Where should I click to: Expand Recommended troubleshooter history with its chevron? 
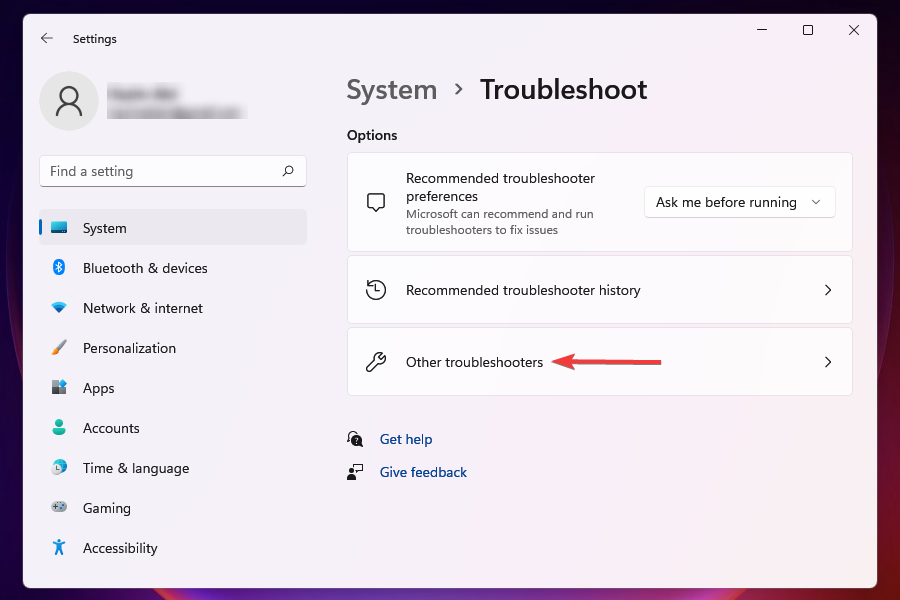(828, 290)
